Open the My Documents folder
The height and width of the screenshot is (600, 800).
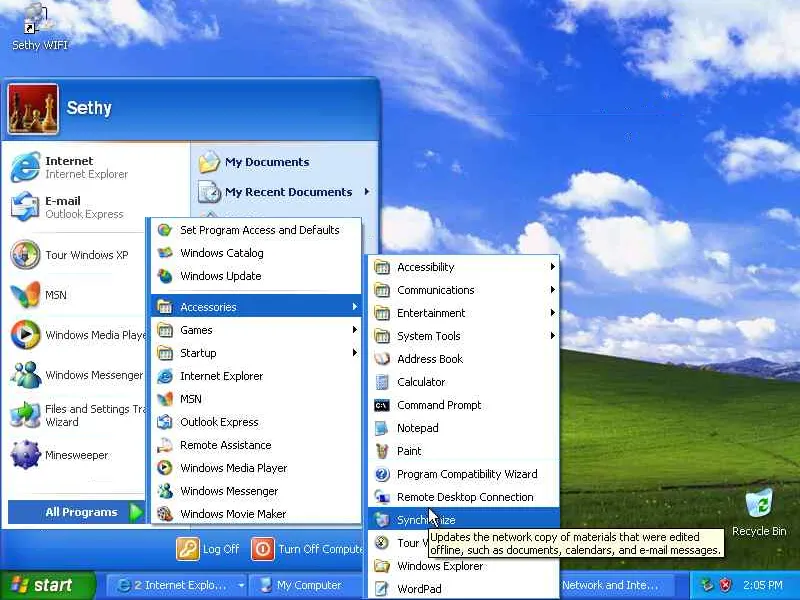[x=254, y=162]
